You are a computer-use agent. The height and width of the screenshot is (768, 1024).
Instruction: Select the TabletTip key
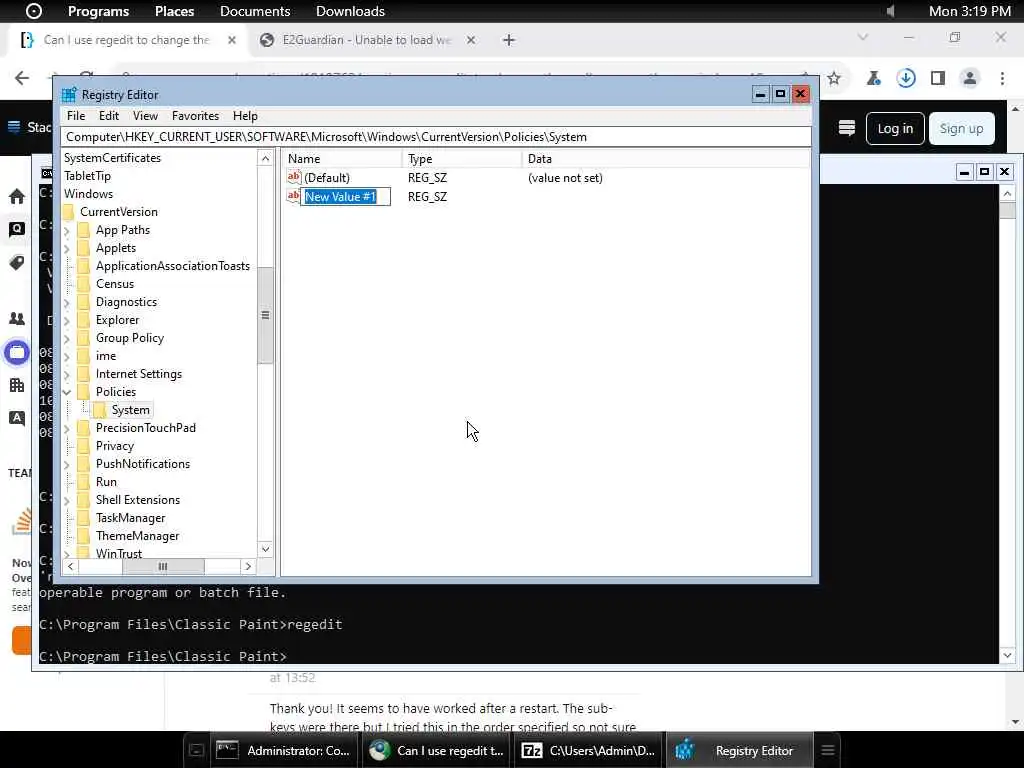tap(88, 176)
